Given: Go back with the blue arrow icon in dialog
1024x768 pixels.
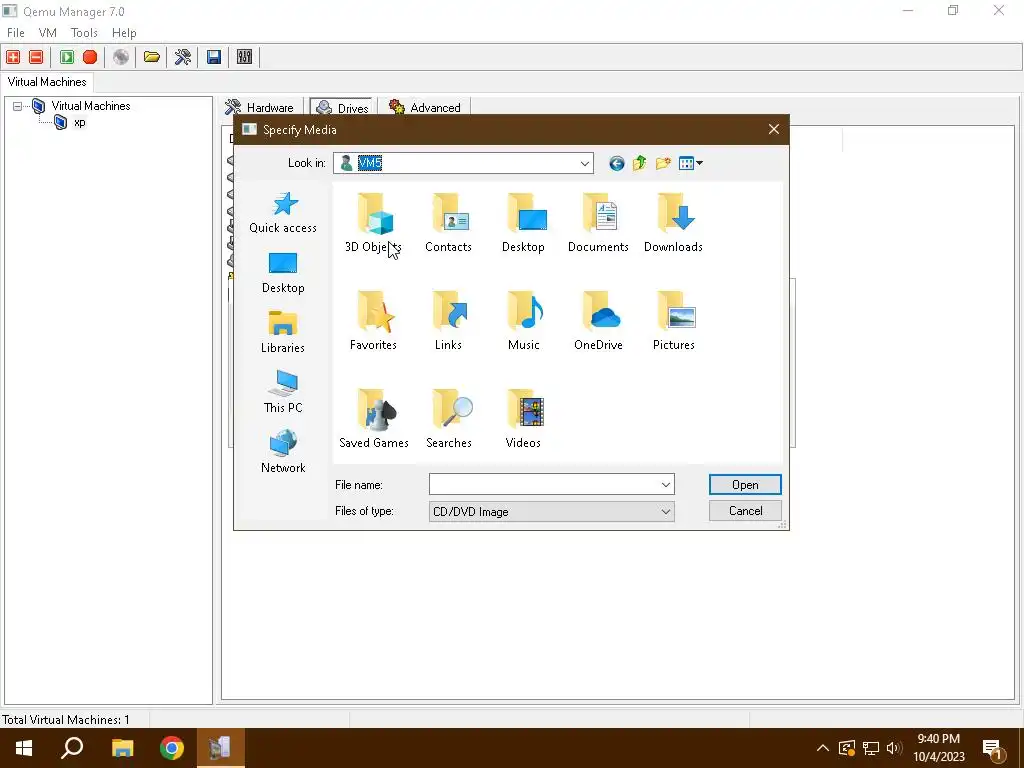Looking at the screenshot, I should pos(616,163).
